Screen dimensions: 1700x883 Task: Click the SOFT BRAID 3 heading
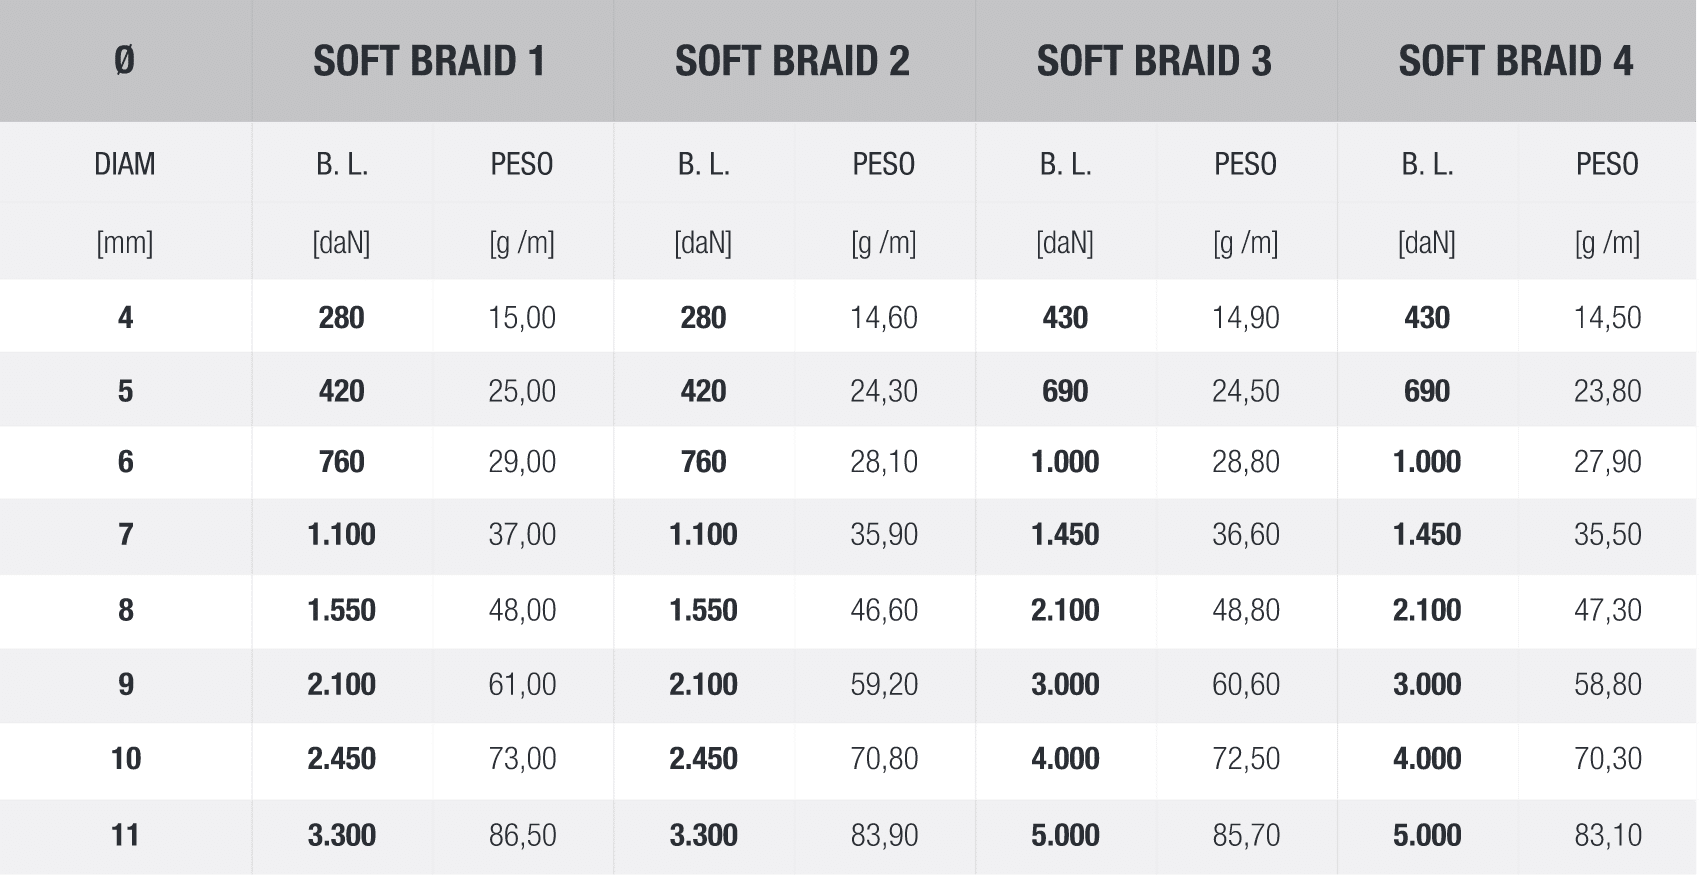[1154, 61]
